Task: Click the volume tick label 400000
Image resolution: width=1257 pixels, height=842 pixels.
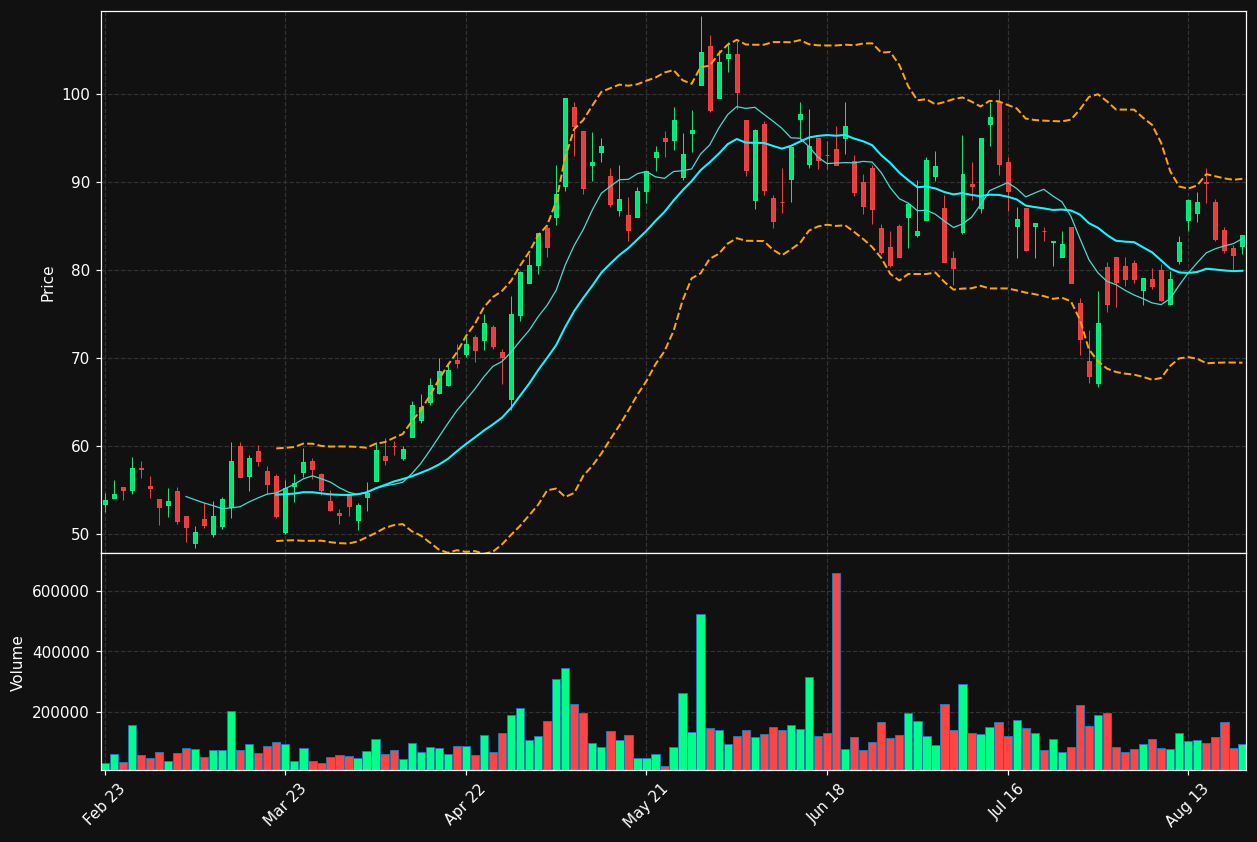Action: pos(62,653)
